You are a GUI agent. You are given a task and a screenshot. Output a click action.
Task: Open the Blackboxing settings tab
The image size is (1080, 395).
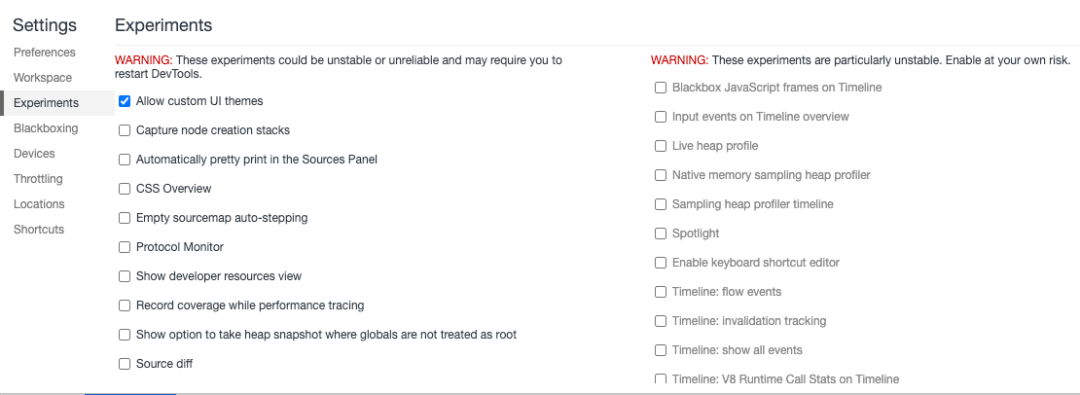point(46,128)
